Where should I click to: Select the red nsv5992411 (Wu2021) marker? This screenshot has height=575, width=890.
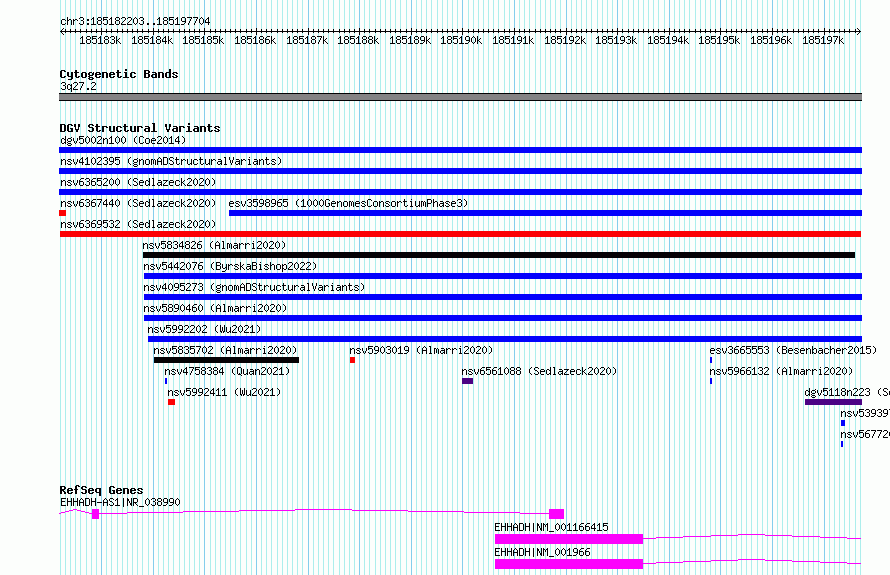[x=171, y=402]
